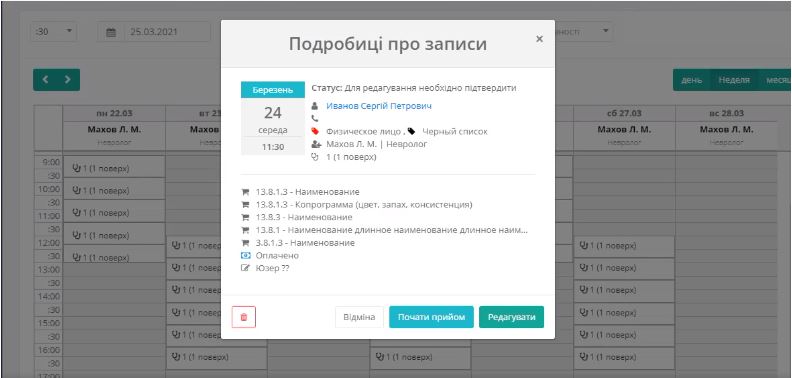Click the red tag icon near Физическое лицо
Viewport: 792px width, 378px height.
tap(316, 131)
